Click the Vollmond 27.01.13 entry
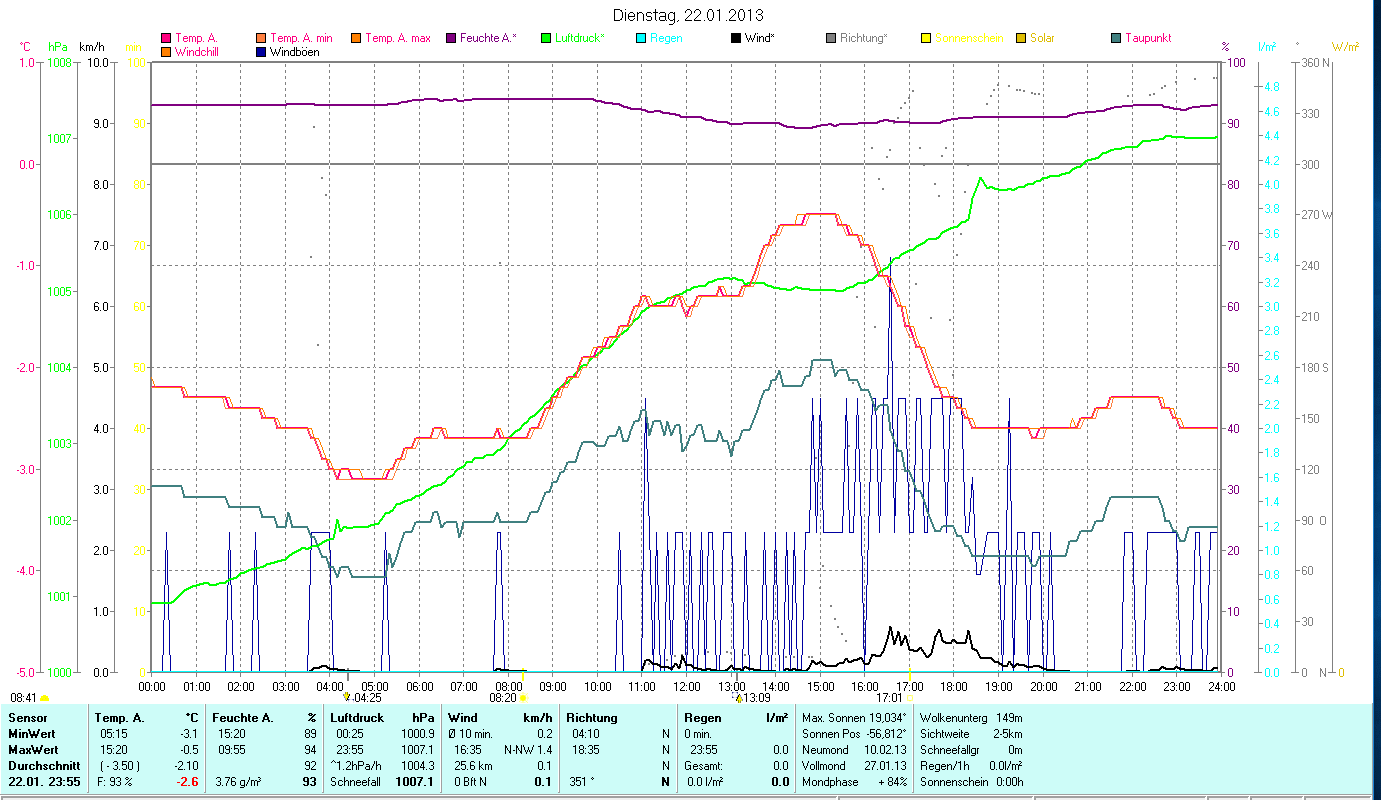Image resolution: width=1381 pixels, height=800 pixels. [855, 766]
